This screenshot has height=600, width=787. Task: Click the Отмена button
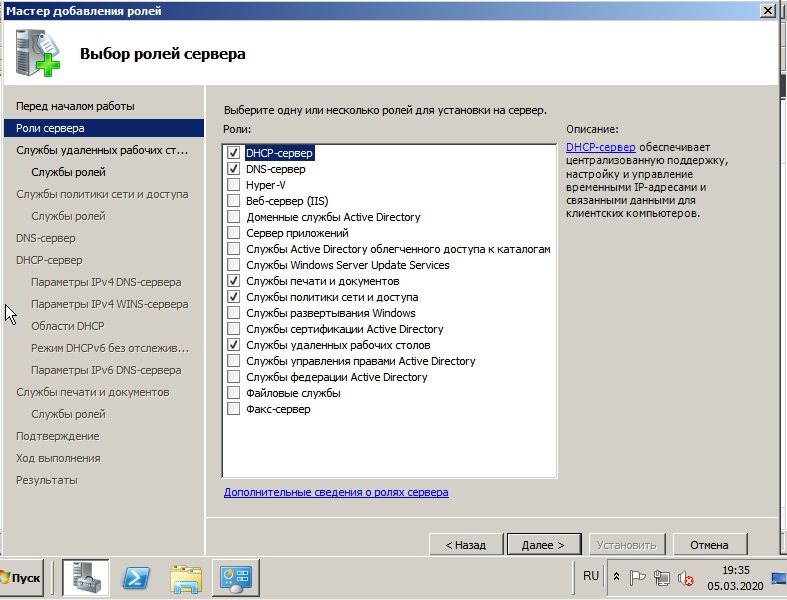pos(709,545)
